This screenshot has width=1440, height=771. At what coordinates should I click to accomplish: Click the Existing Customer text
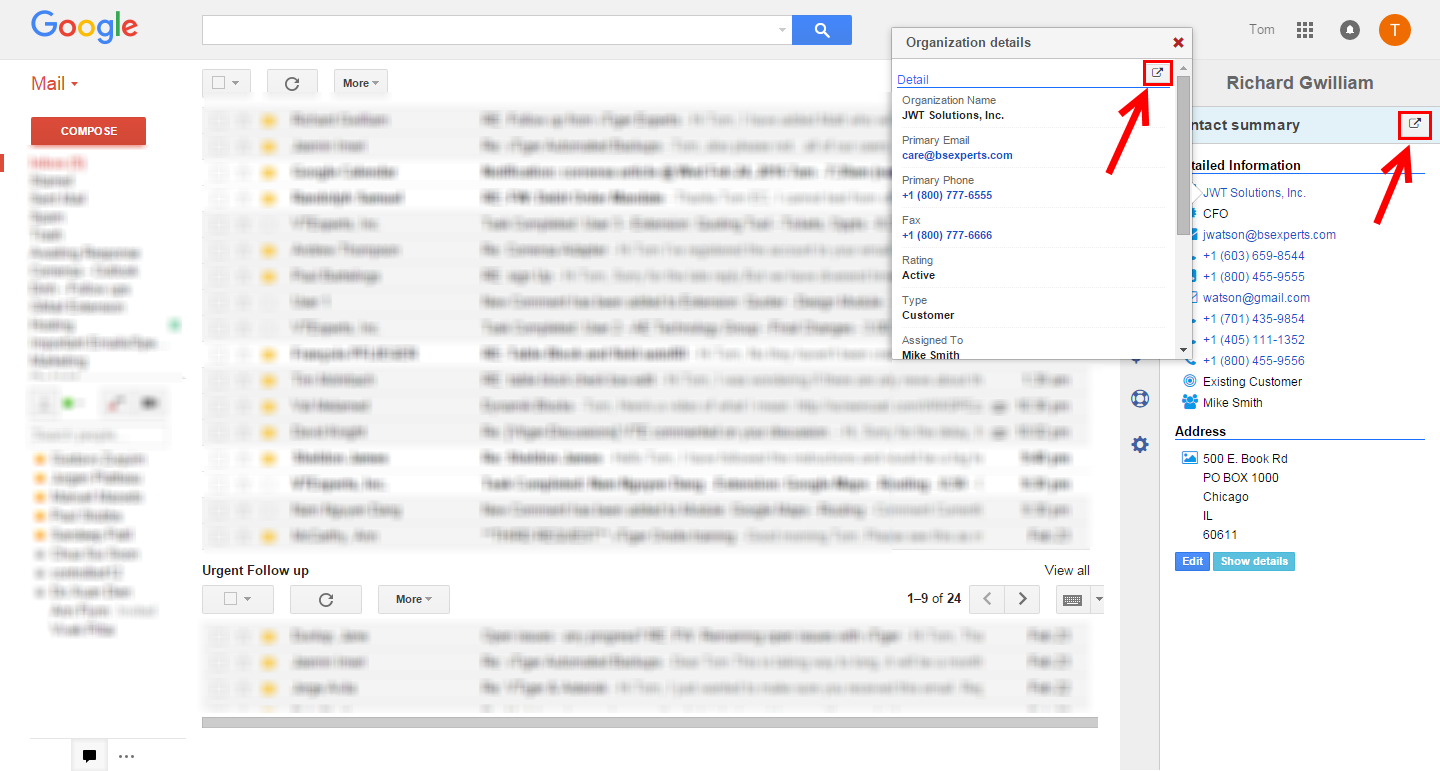pos(1252,381)
